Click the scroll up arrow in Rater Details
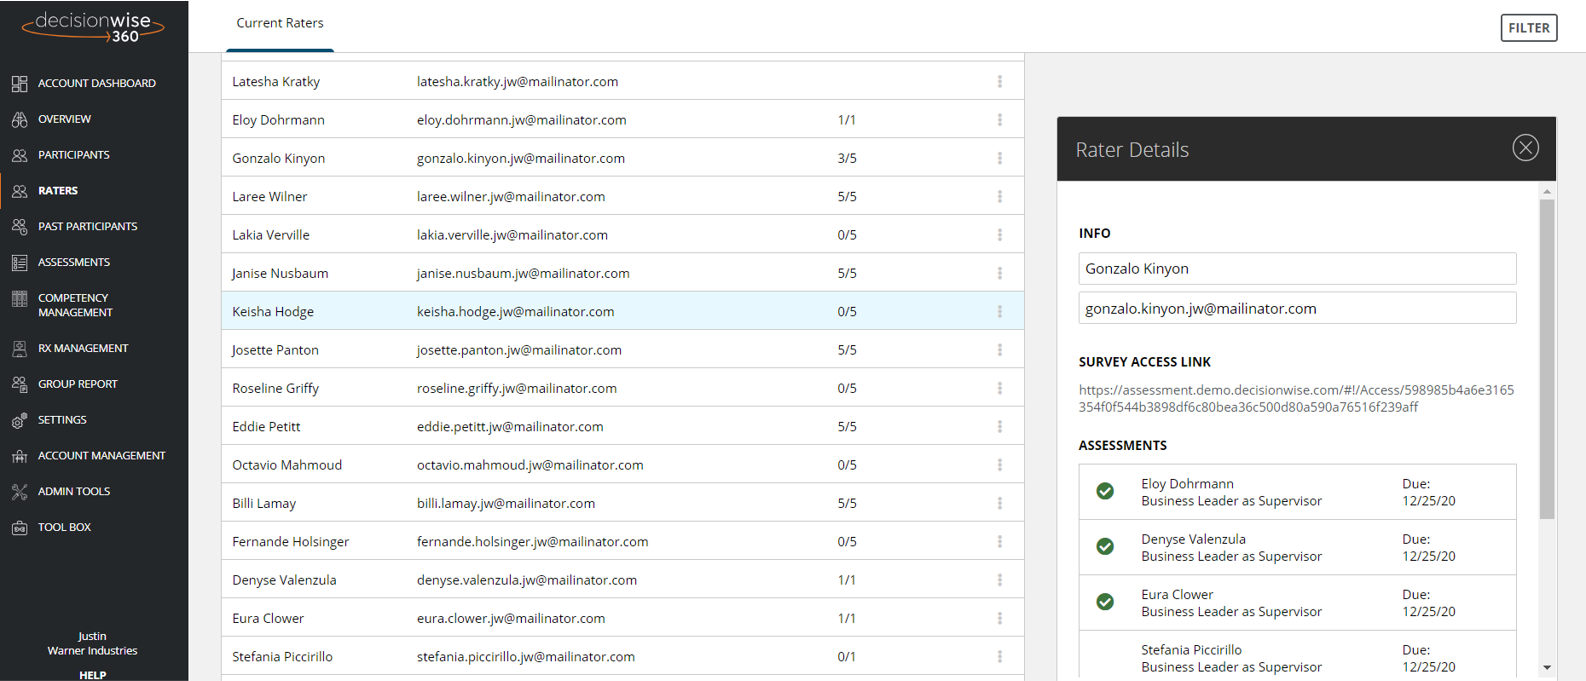Image resolution: width=1586 pixels, height=681 pixels. tap(1547, 191)
